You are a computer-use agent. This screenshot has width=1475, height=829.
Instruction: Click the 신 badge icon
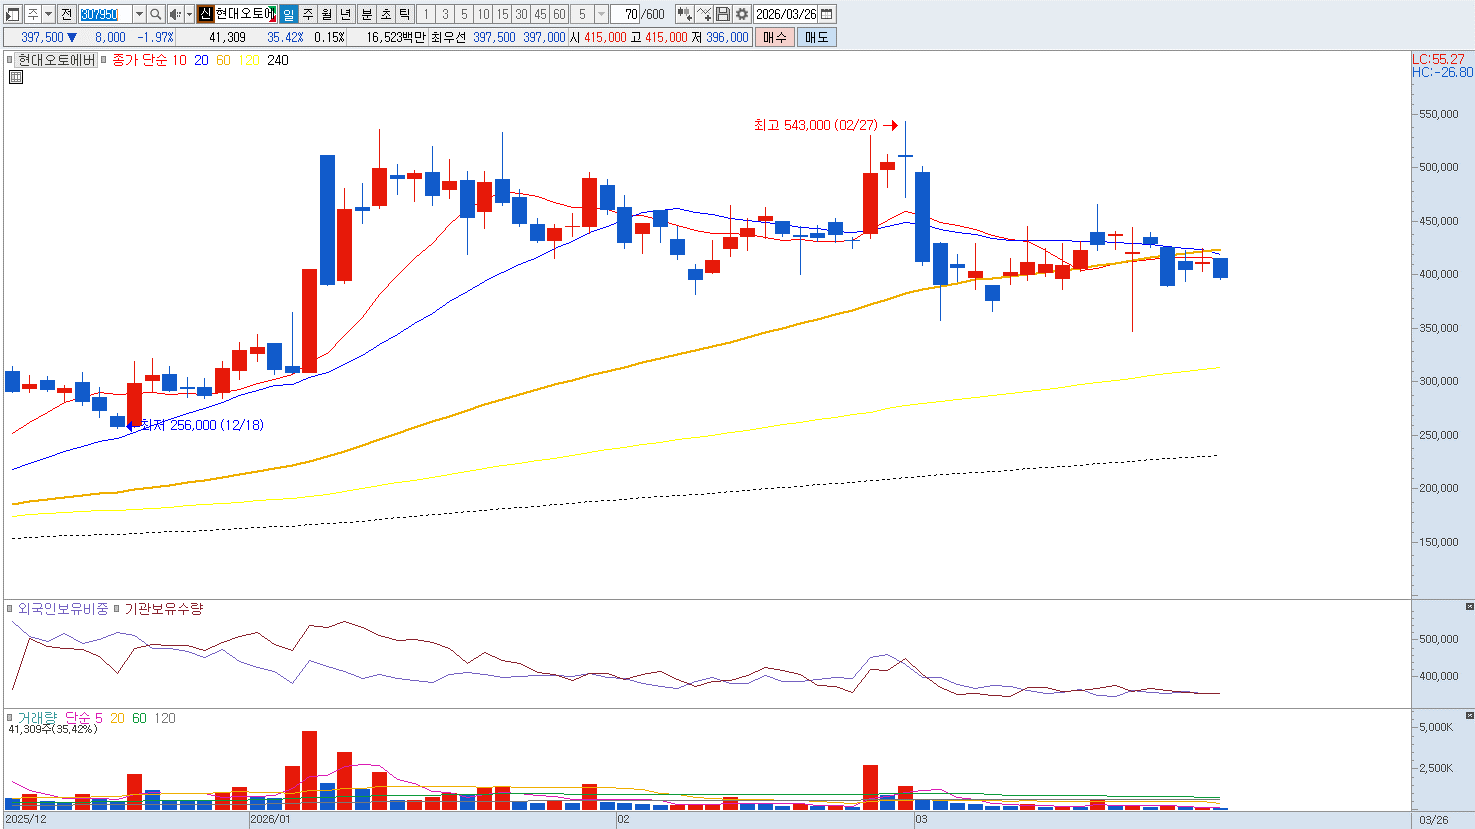(x=205, y=14)
